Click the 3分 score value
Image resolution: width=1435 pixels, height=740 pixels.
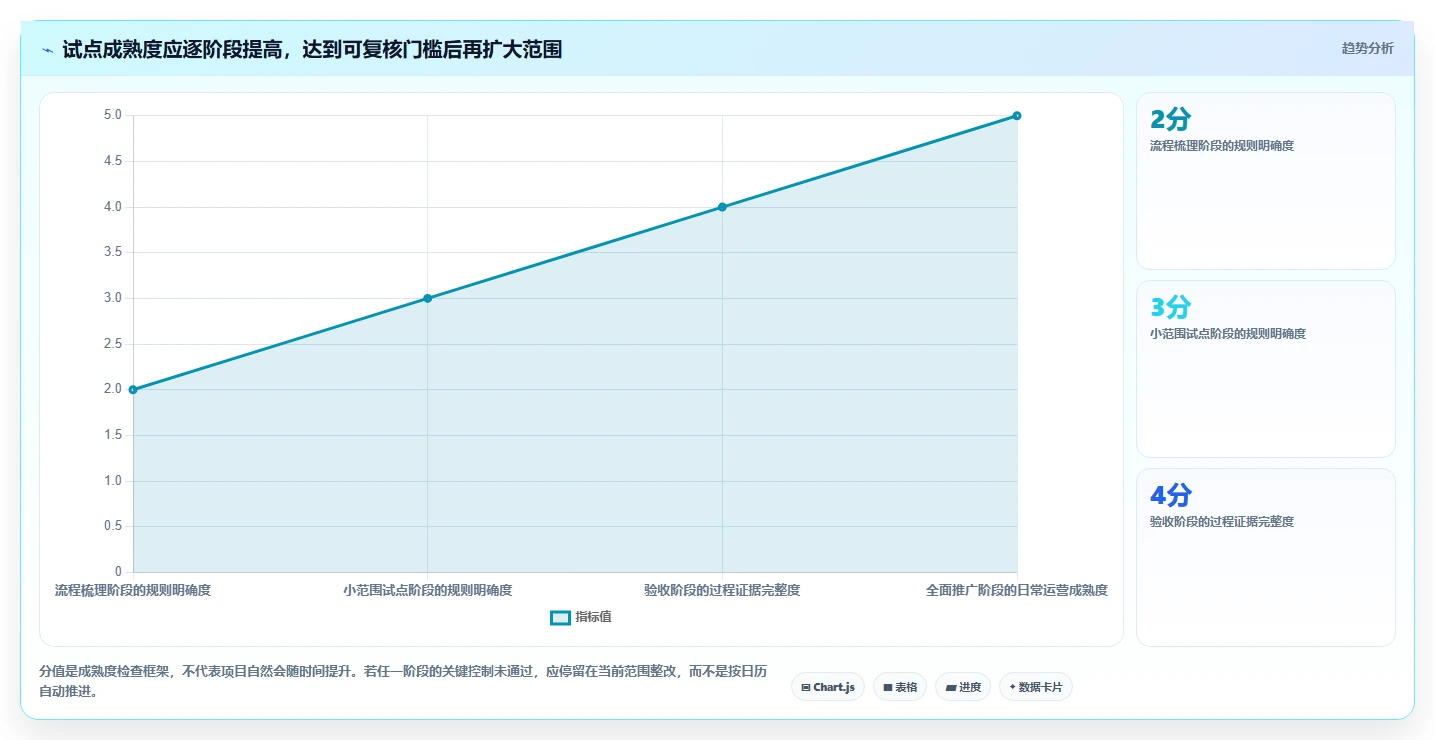[x=1171, y=307]
